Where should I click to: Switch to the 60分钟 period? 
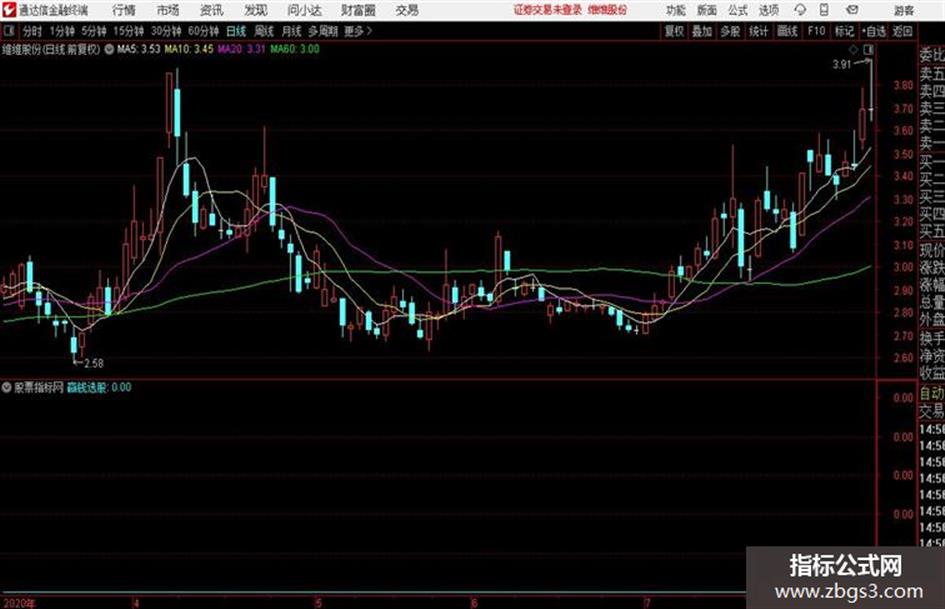click(203, 31)
